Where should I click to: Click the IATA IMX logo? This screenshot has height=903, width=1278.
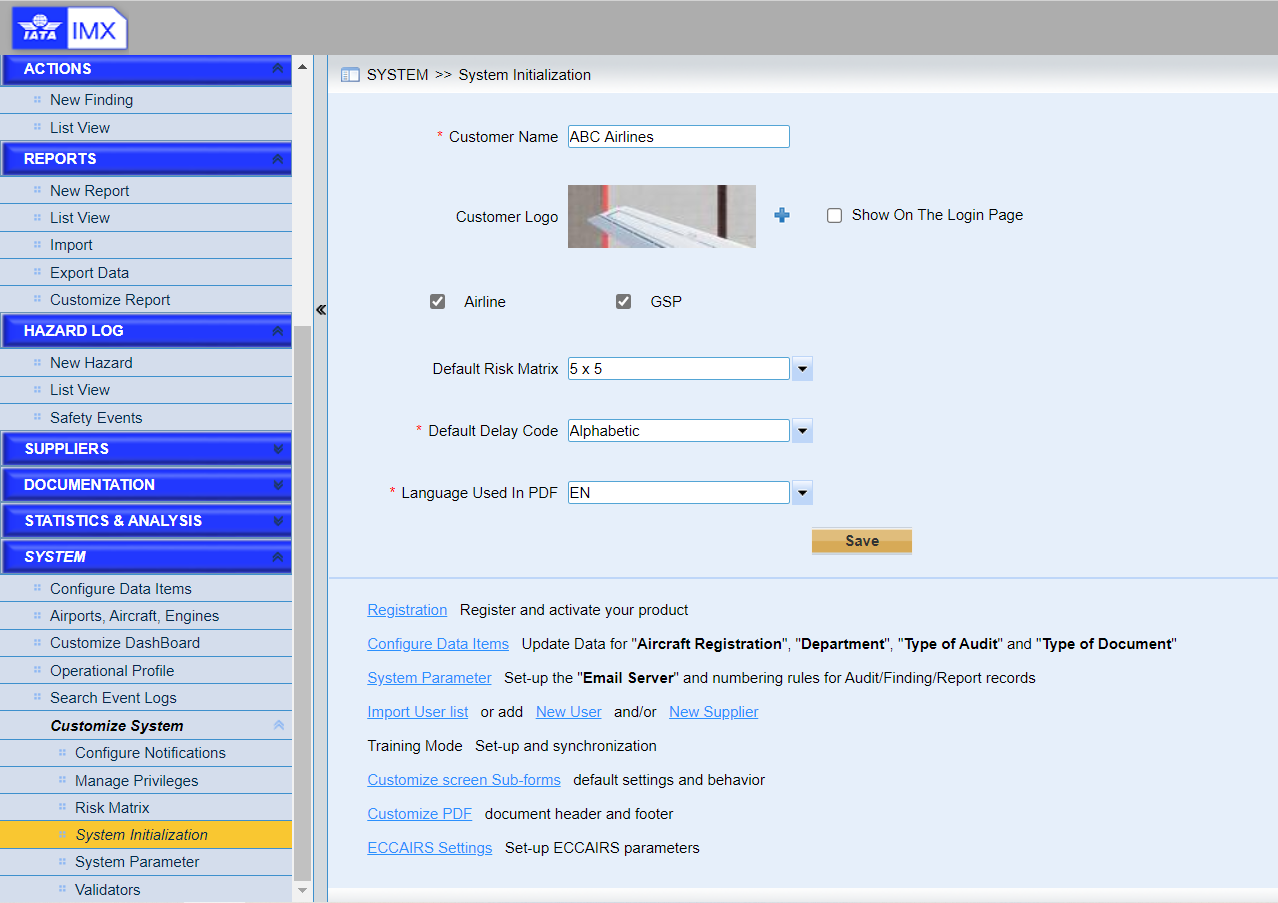point(69,29)
